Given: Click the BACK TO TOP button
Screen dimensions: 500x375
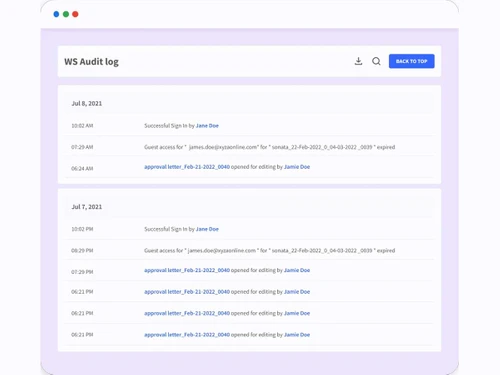Looking at the screenshot, I should click(411, 61).
